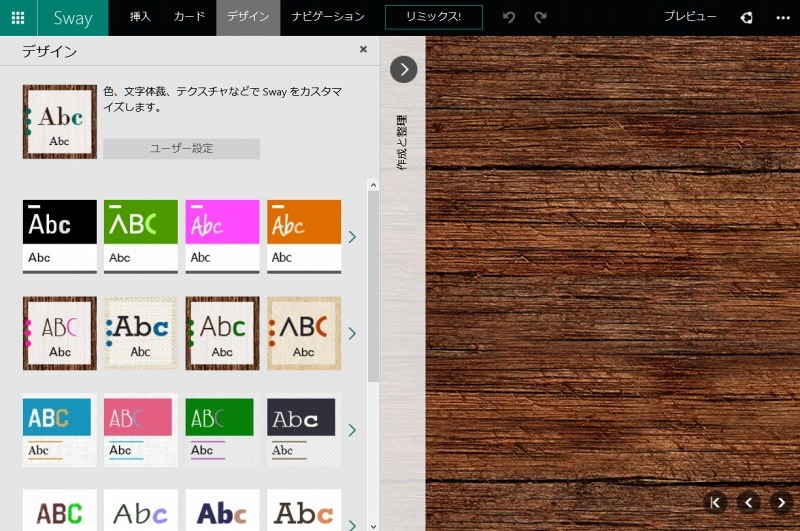
Task: Select the thin green Abc design
Action: point(141,510)
